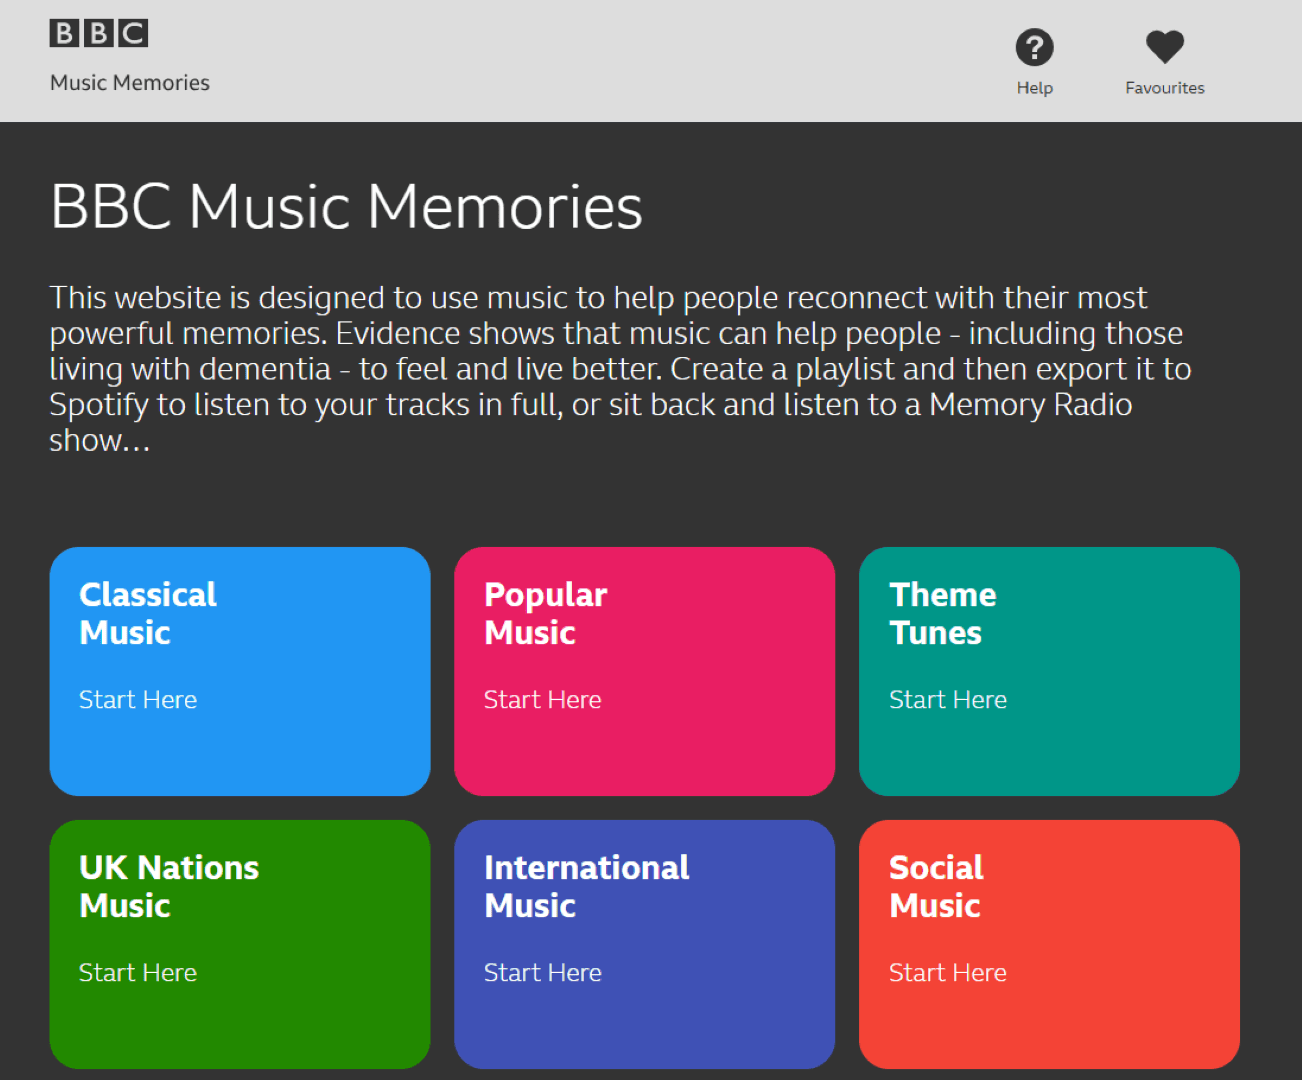Select the Classical Music title text
This screenshot has width=1302, height=1080.
click(x=147, y=613)
